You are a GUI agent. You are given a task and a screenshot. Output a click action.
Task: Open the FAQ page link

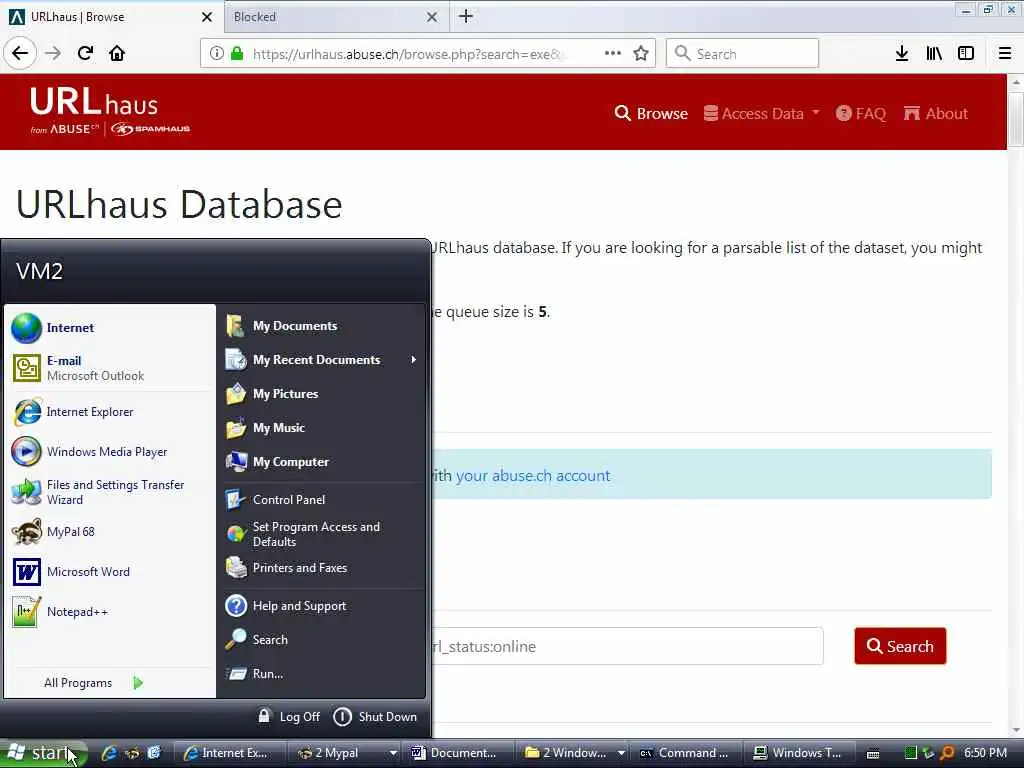[861, 114]
